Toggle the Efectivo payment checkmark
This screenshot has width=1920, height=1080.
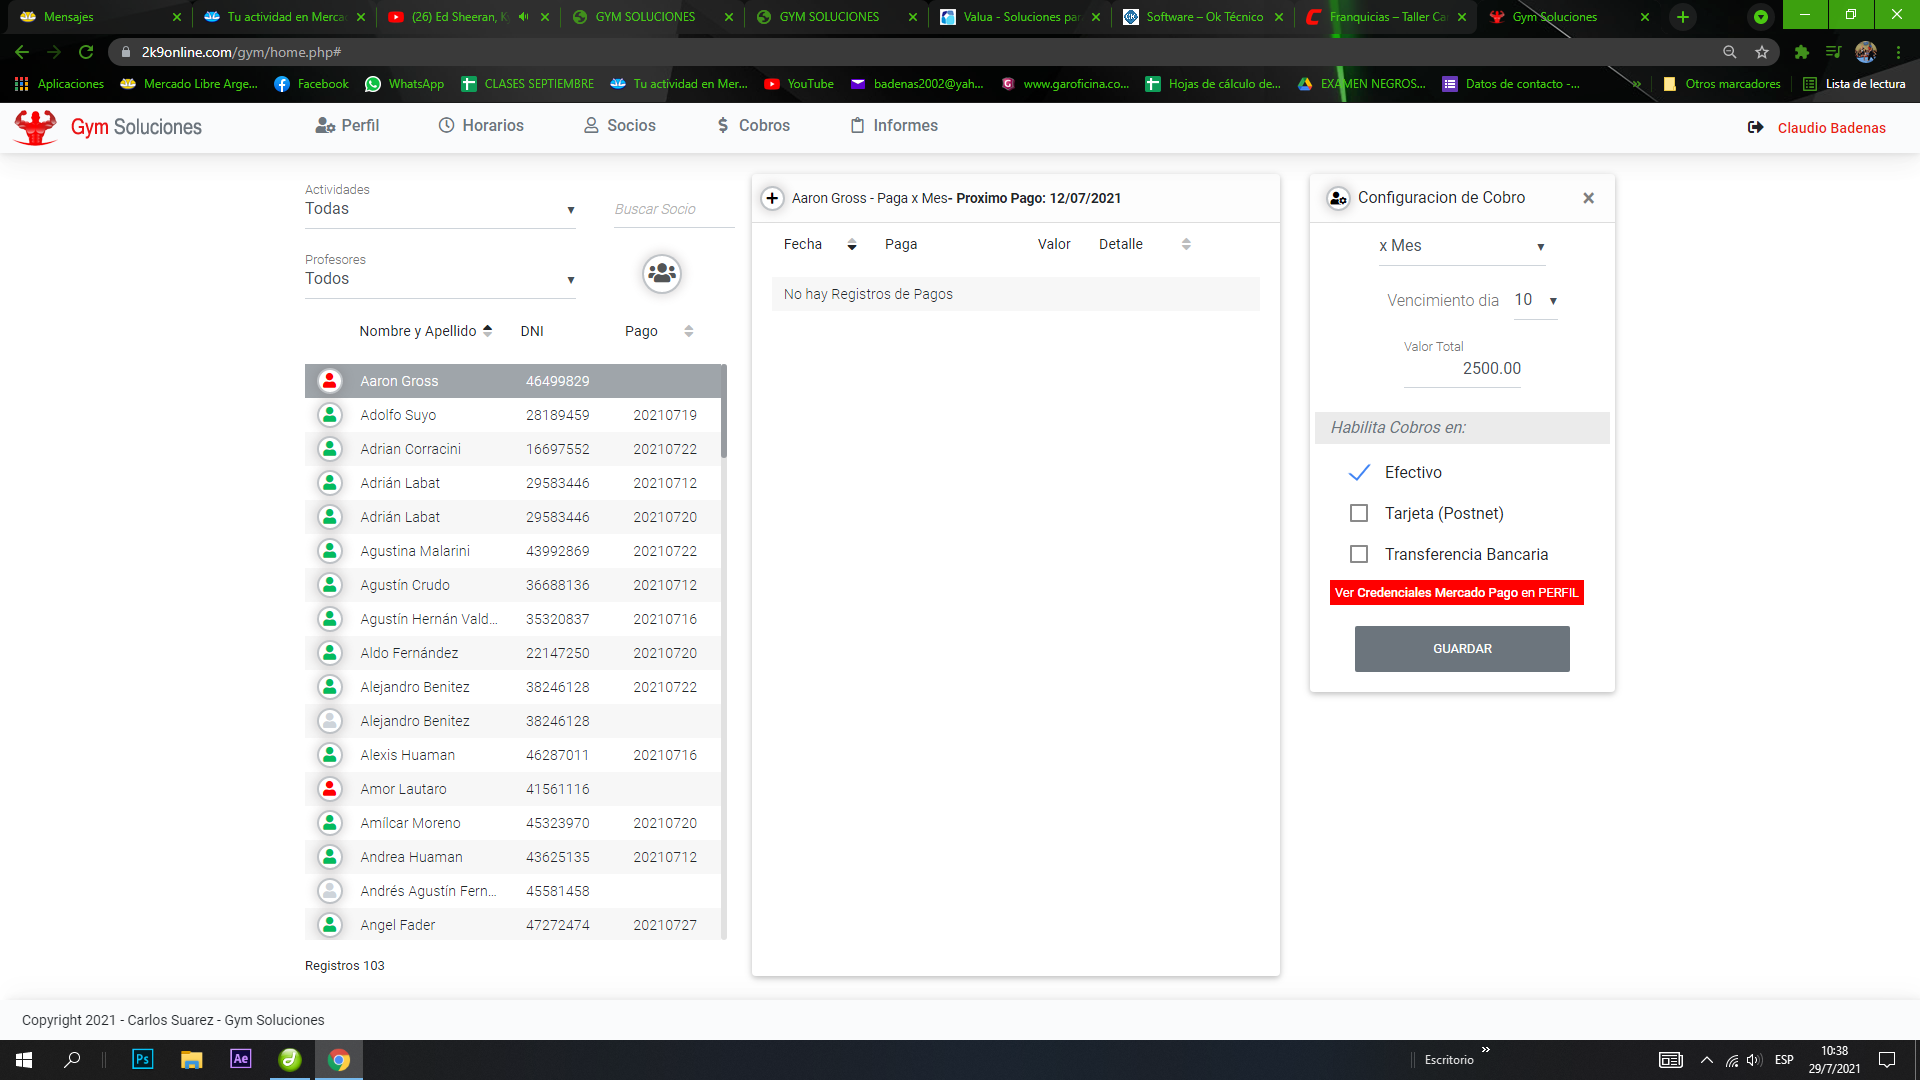coord(1359,472)
